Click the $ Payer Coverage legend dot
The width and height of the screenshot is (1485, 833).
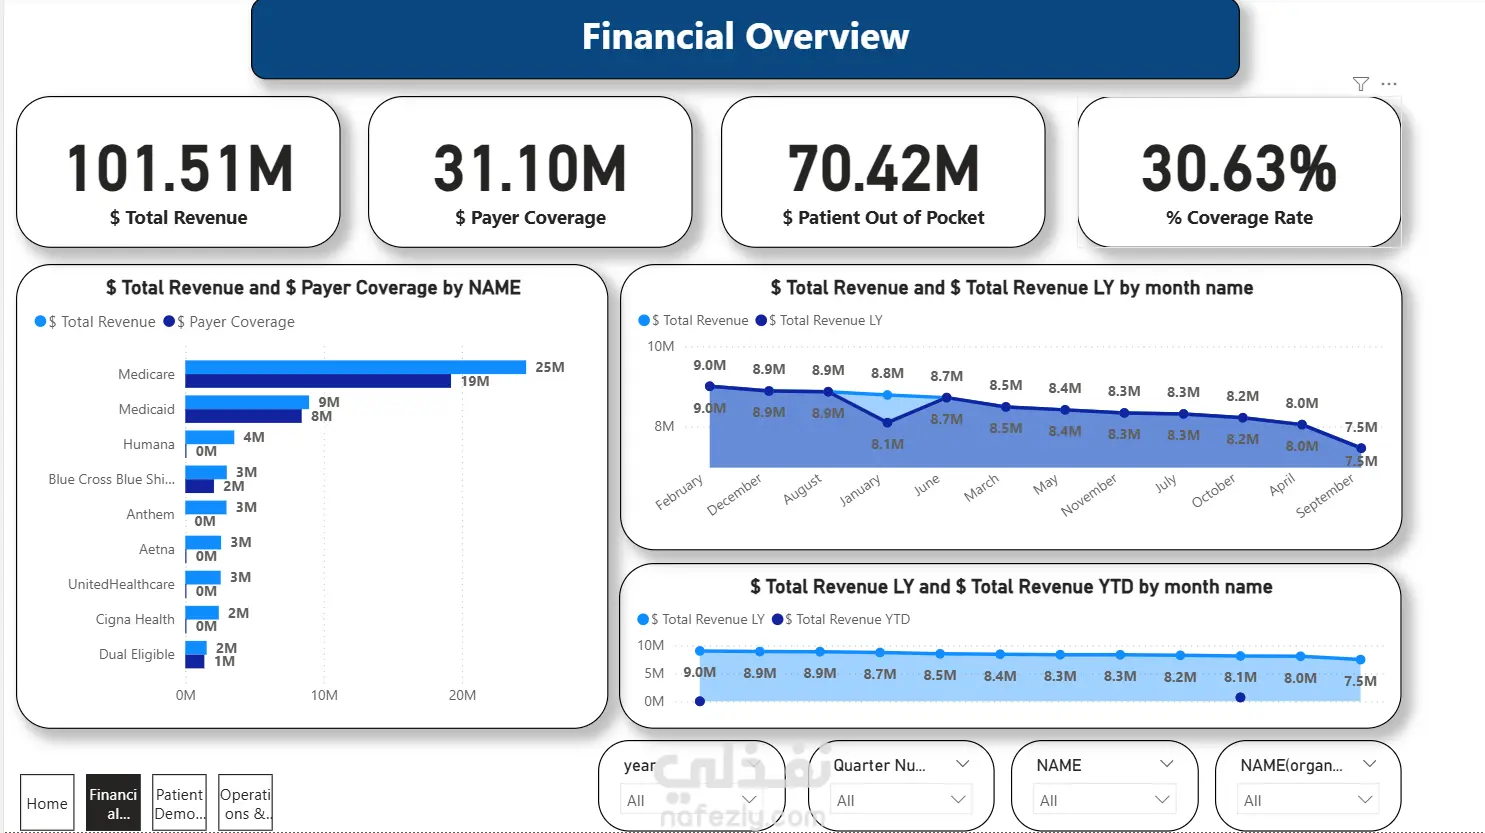[169, 322]
